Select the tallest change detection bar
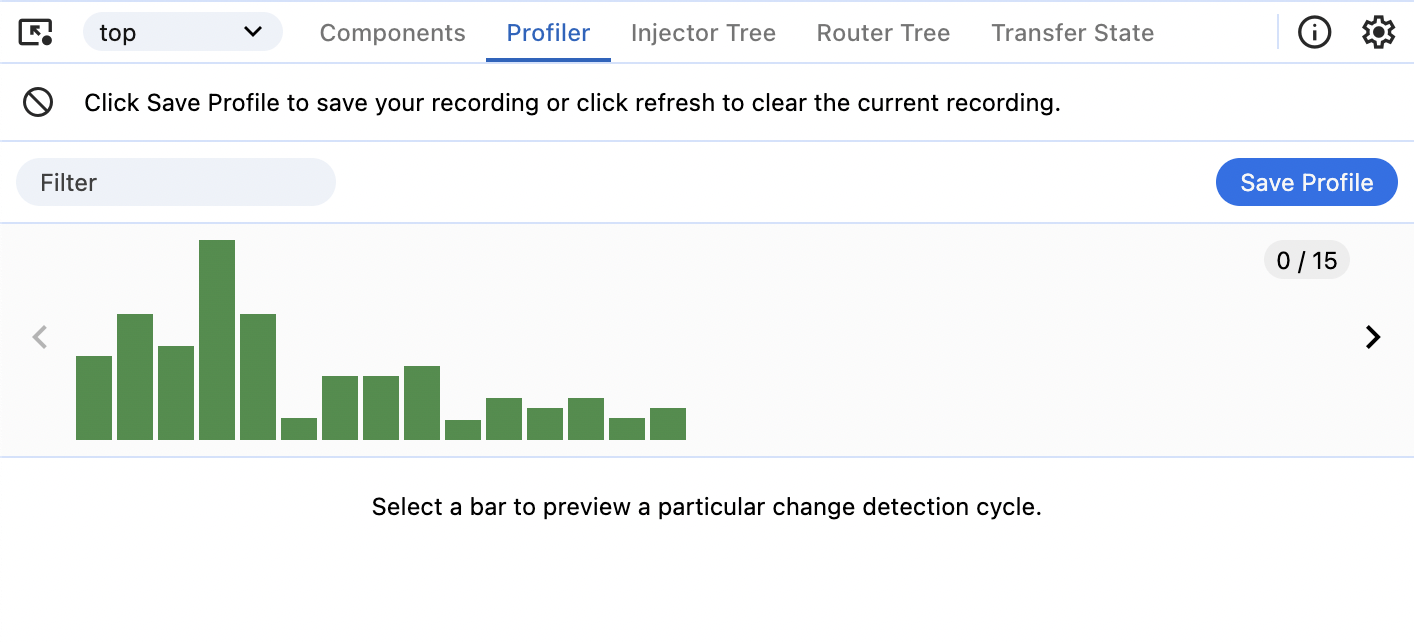Image resolution: width=1414 pixels, height=642 pixels. coord(216,340)
